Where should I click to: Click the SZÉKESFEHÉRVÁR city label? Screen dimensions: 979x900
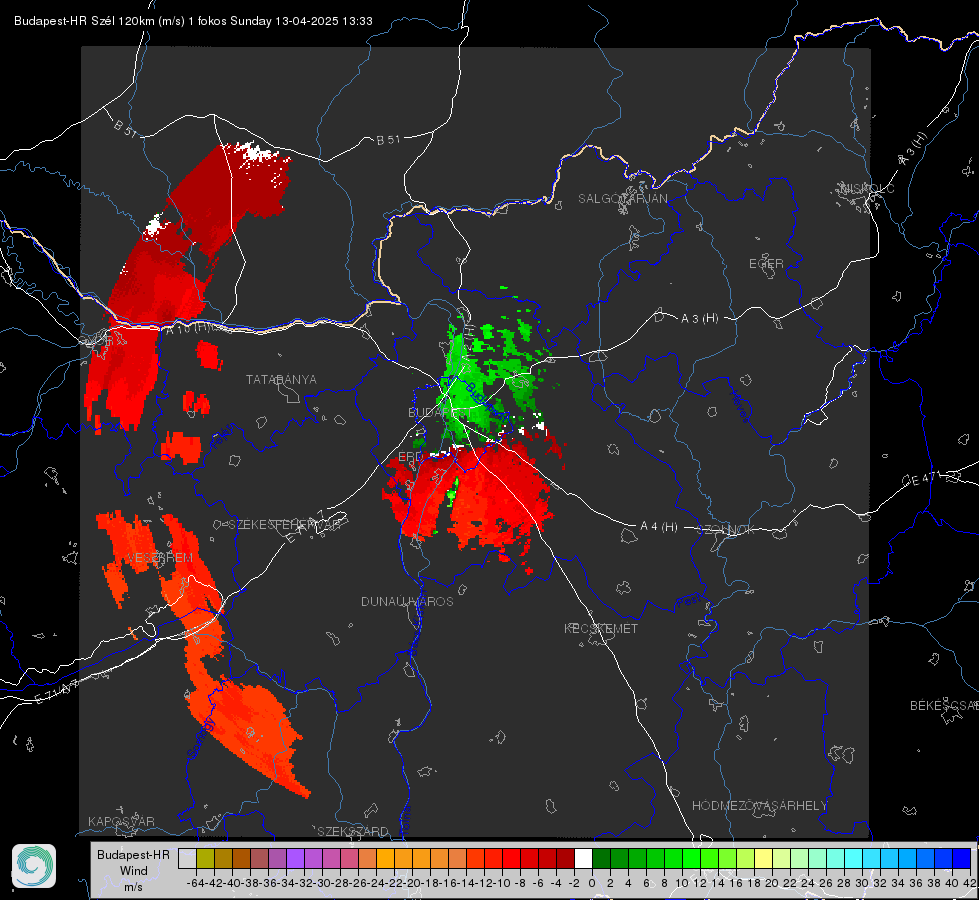tap(284, 525)
